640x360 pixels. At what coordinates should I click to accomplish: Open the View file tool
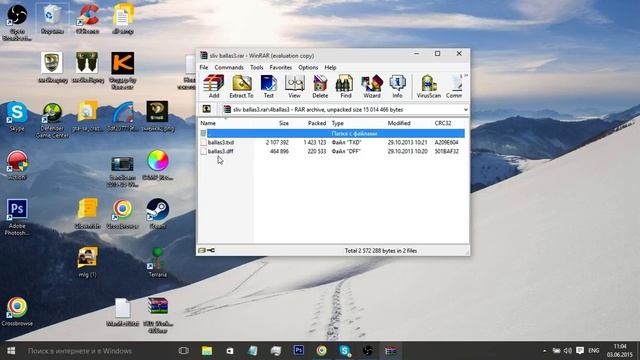(294, 87)
